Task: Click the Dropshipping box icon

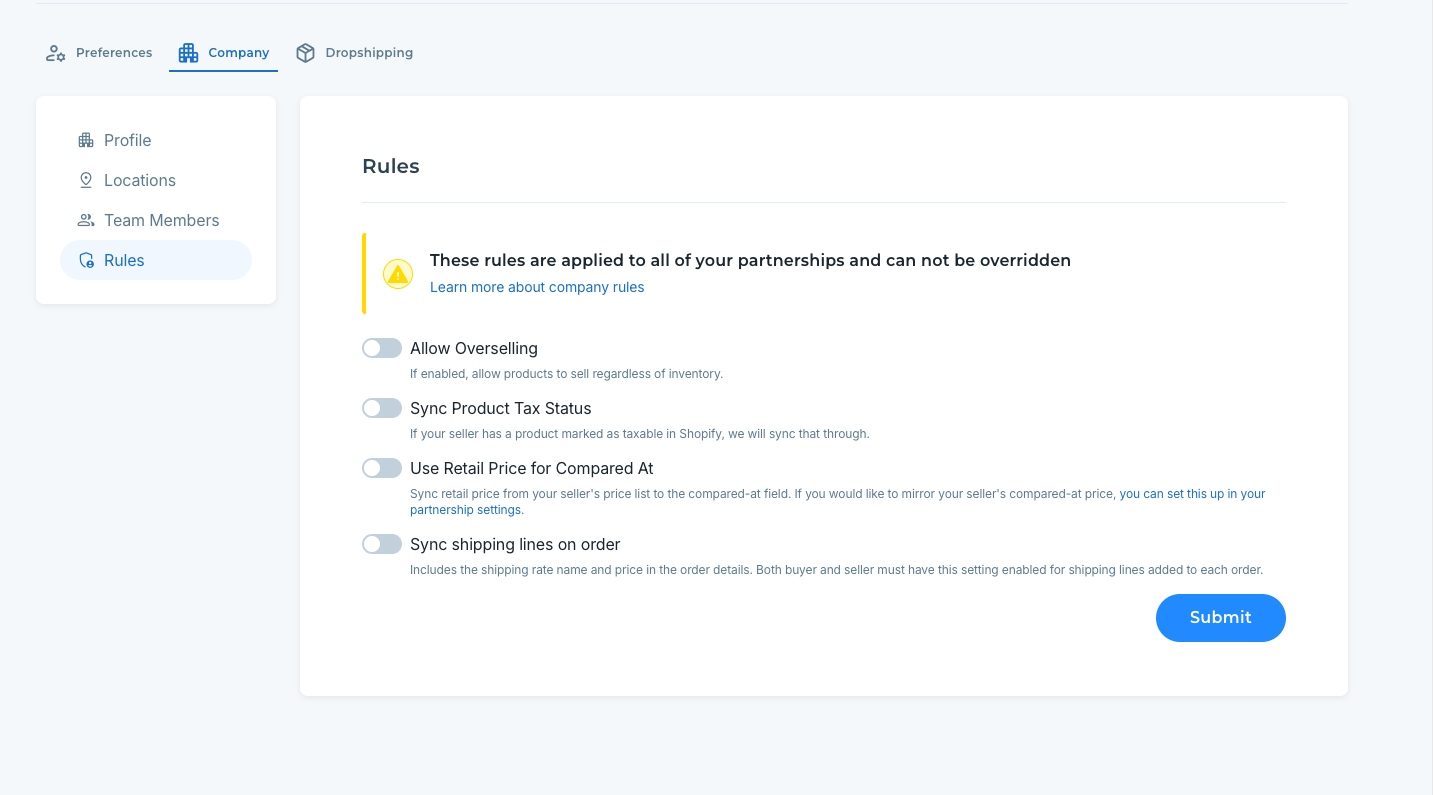Action: 306,53
